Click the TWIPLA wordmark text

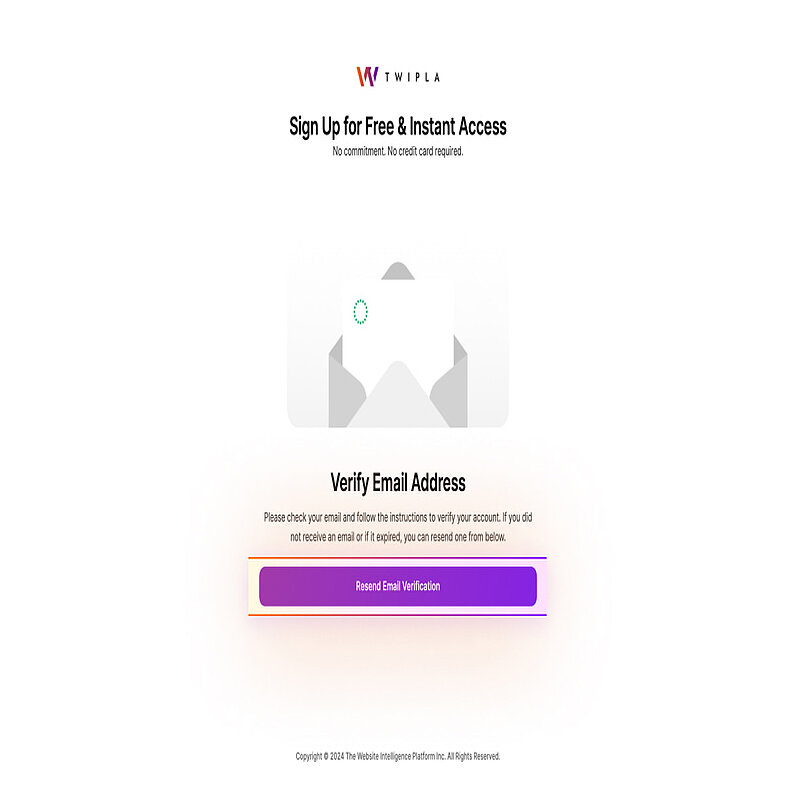click(x=412, y=77)
